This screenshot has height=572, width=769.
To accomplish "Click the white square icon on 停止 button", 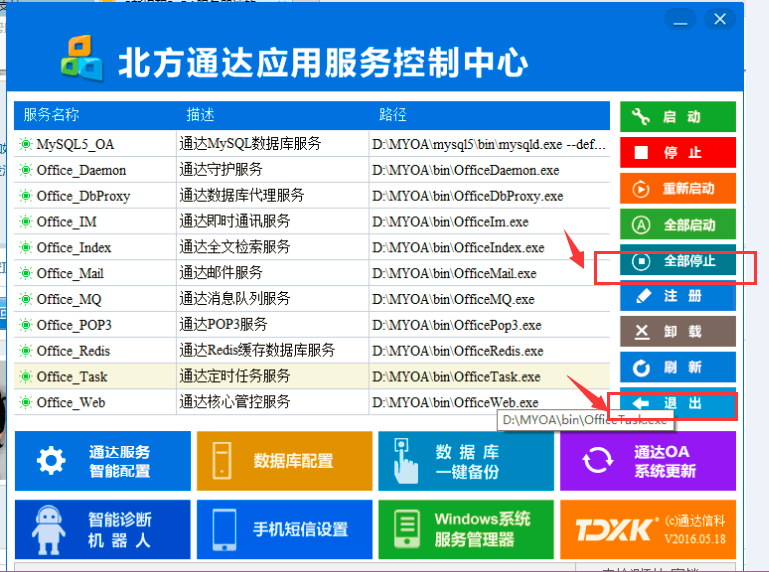I will tap(641, 153).
